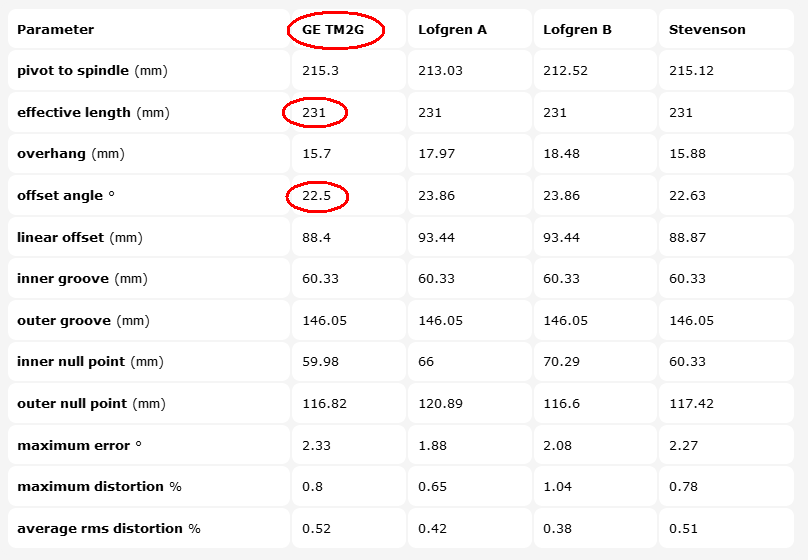808x560 pixels.
Task: Select the Lofgren A column header
Action: tap(452, 29)
